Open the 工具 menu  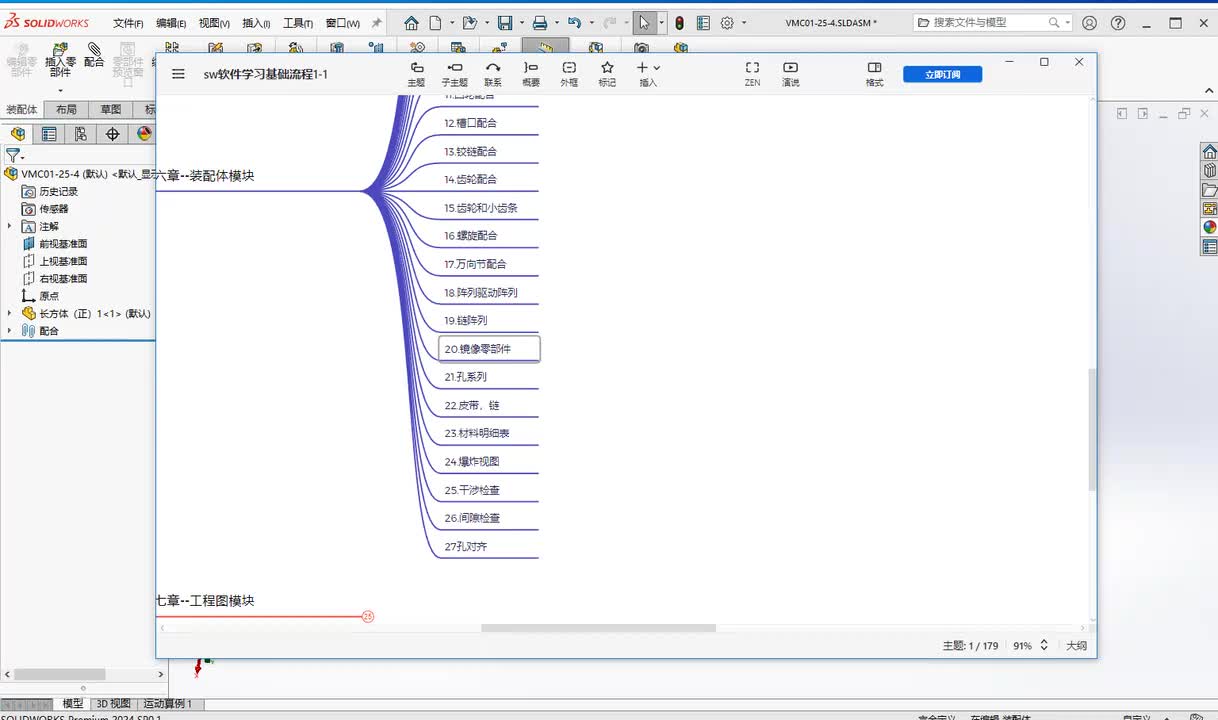click(297, 23)
